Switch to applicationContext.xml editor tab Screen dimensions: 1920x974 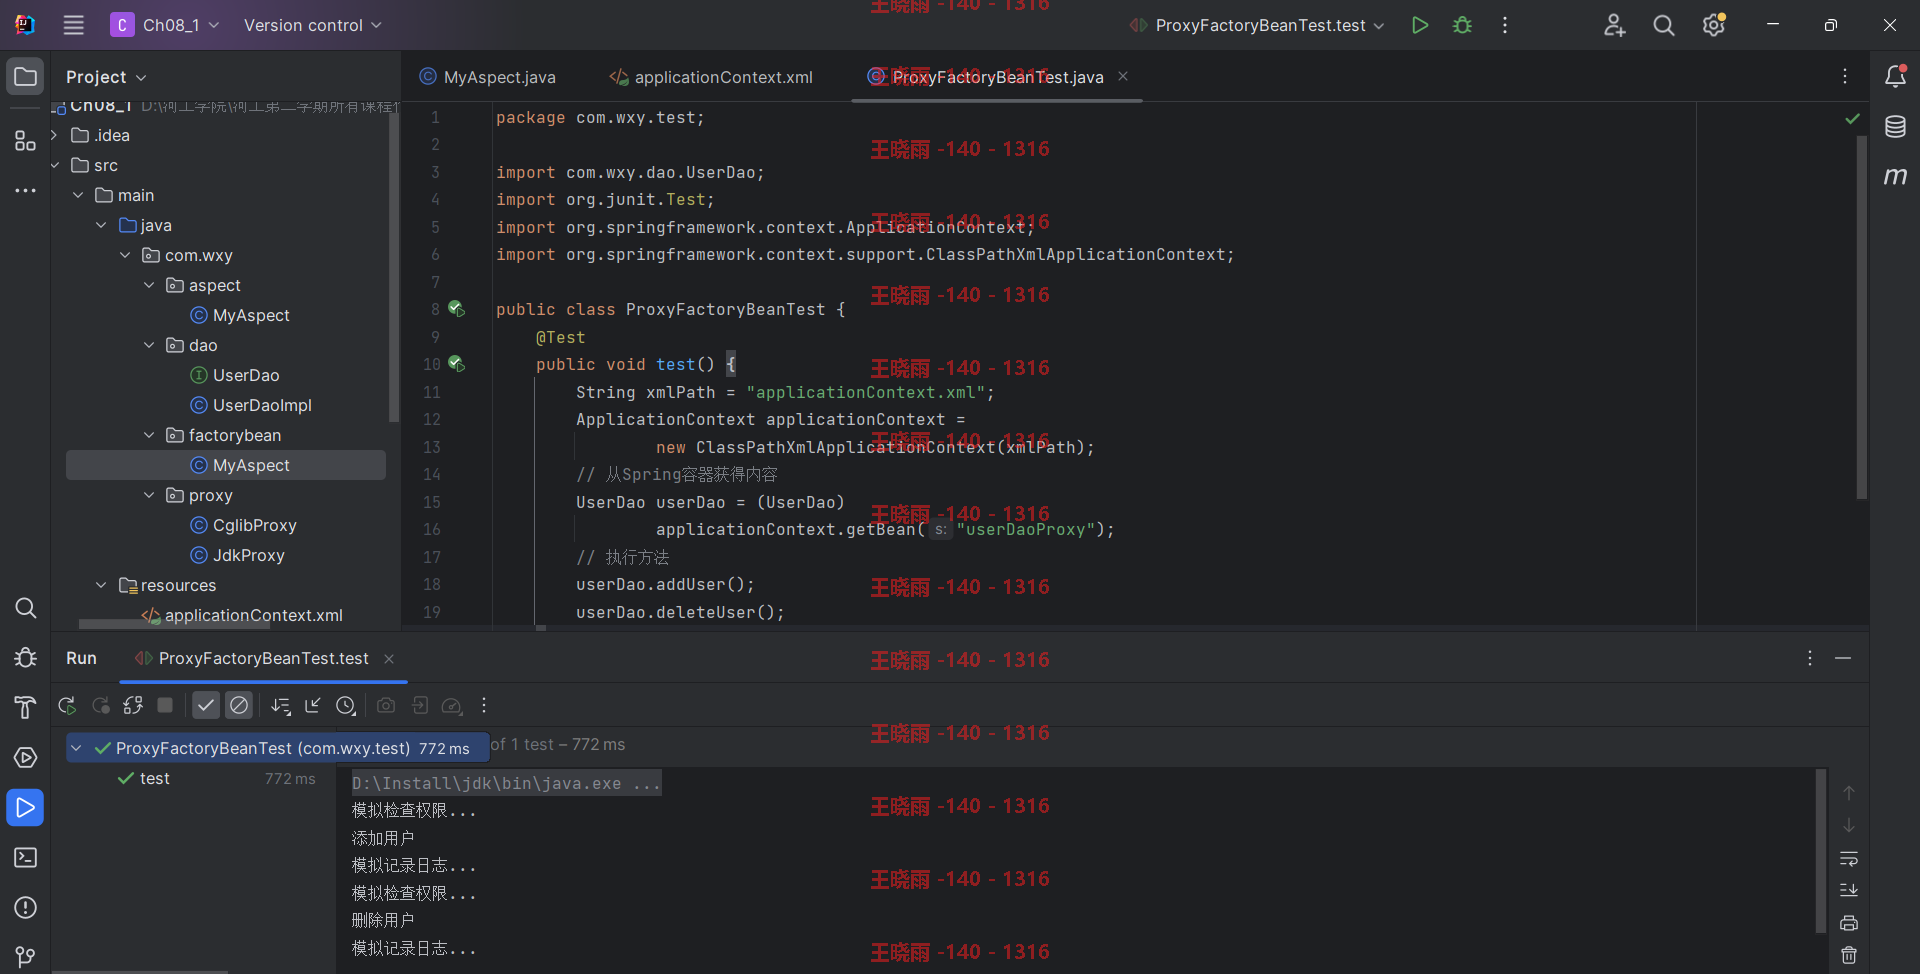[711, 77]
